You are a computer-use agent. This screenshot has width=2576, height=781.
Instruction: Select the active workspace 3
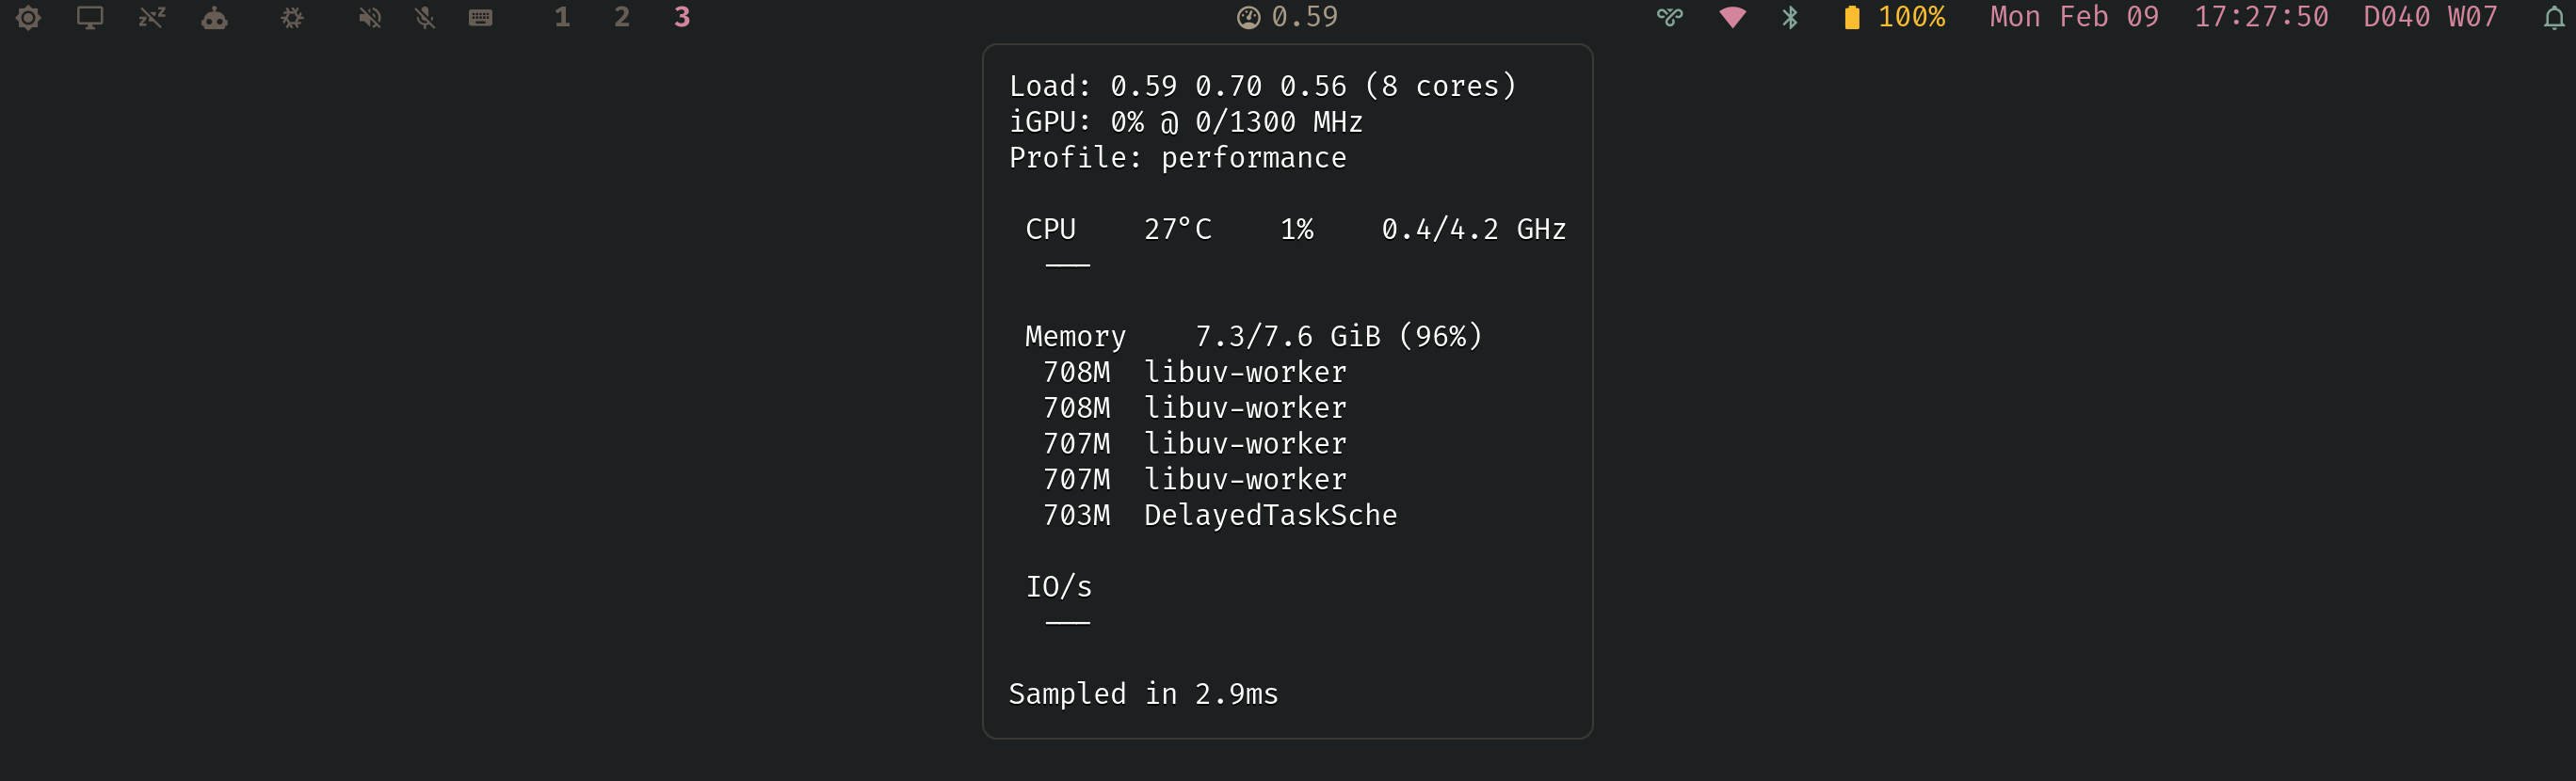coord(682,18)
